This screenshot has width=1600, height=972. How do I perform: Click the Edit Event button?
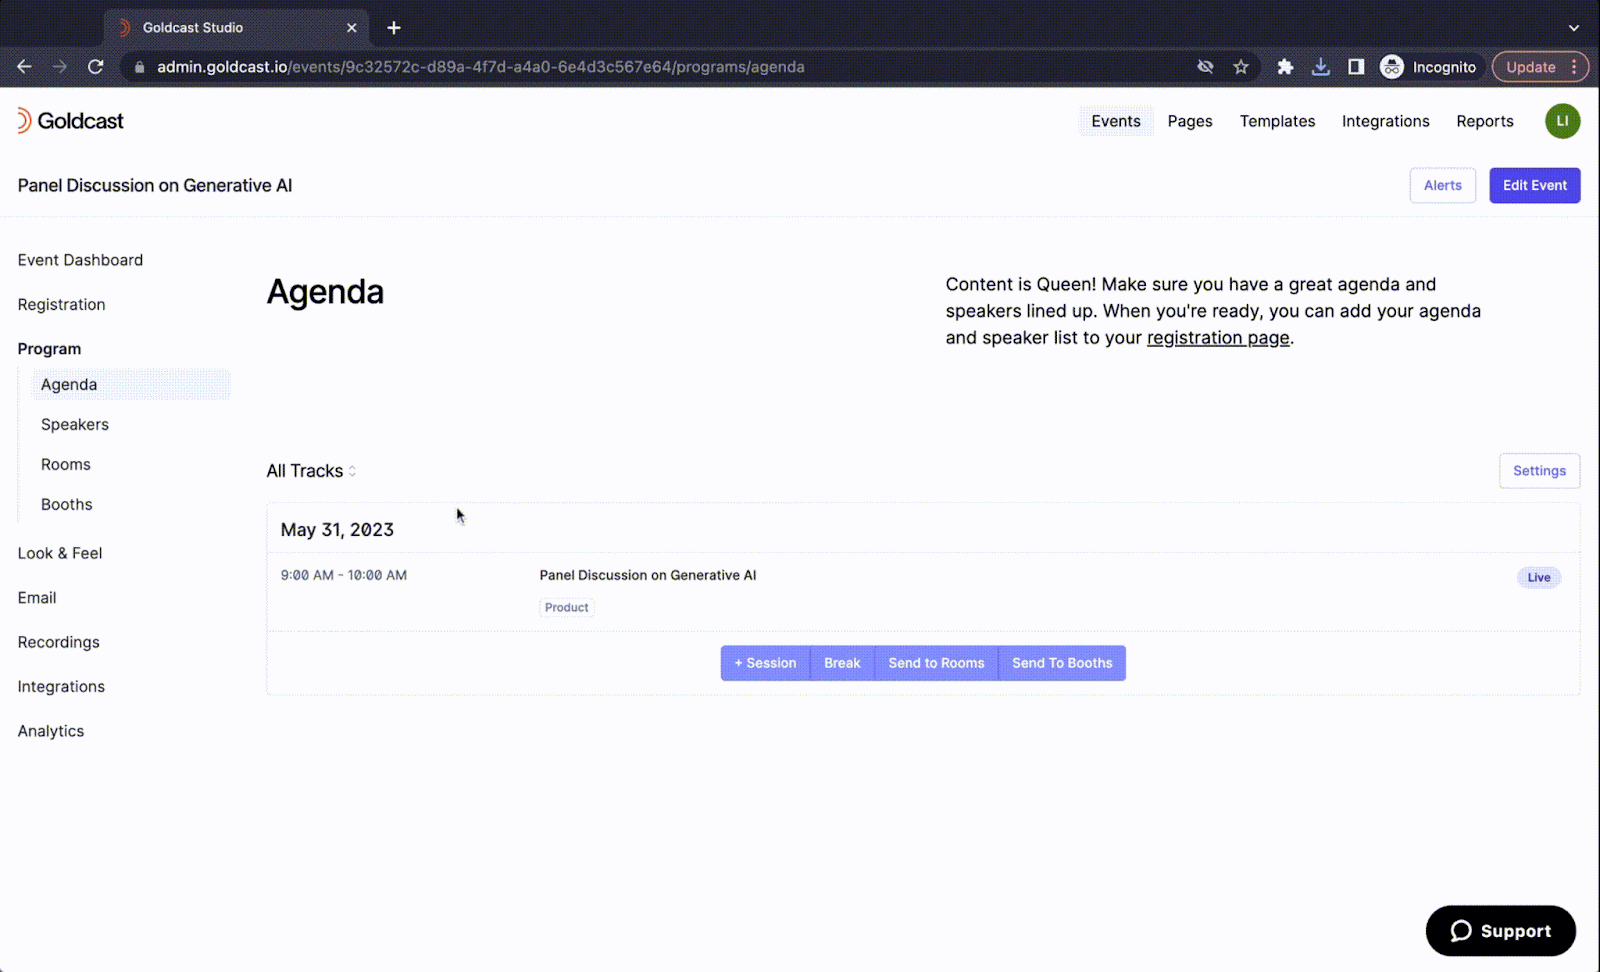click(x=1534, y=185)
